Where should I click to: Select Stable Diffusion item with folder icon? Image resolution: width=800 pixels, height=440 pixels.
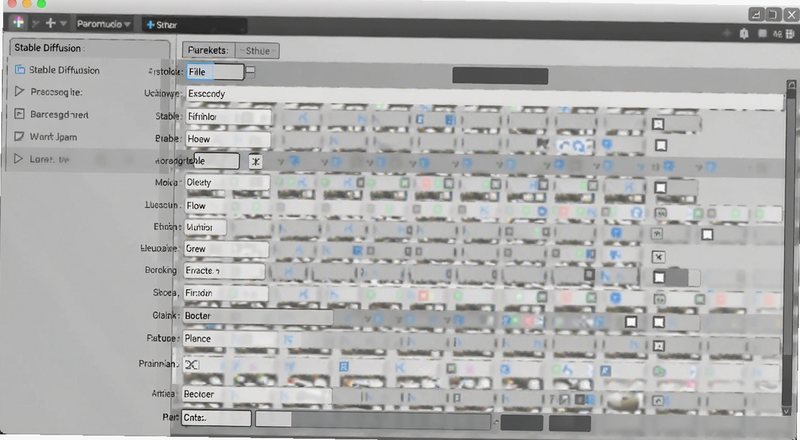click(x=57, y=70)
